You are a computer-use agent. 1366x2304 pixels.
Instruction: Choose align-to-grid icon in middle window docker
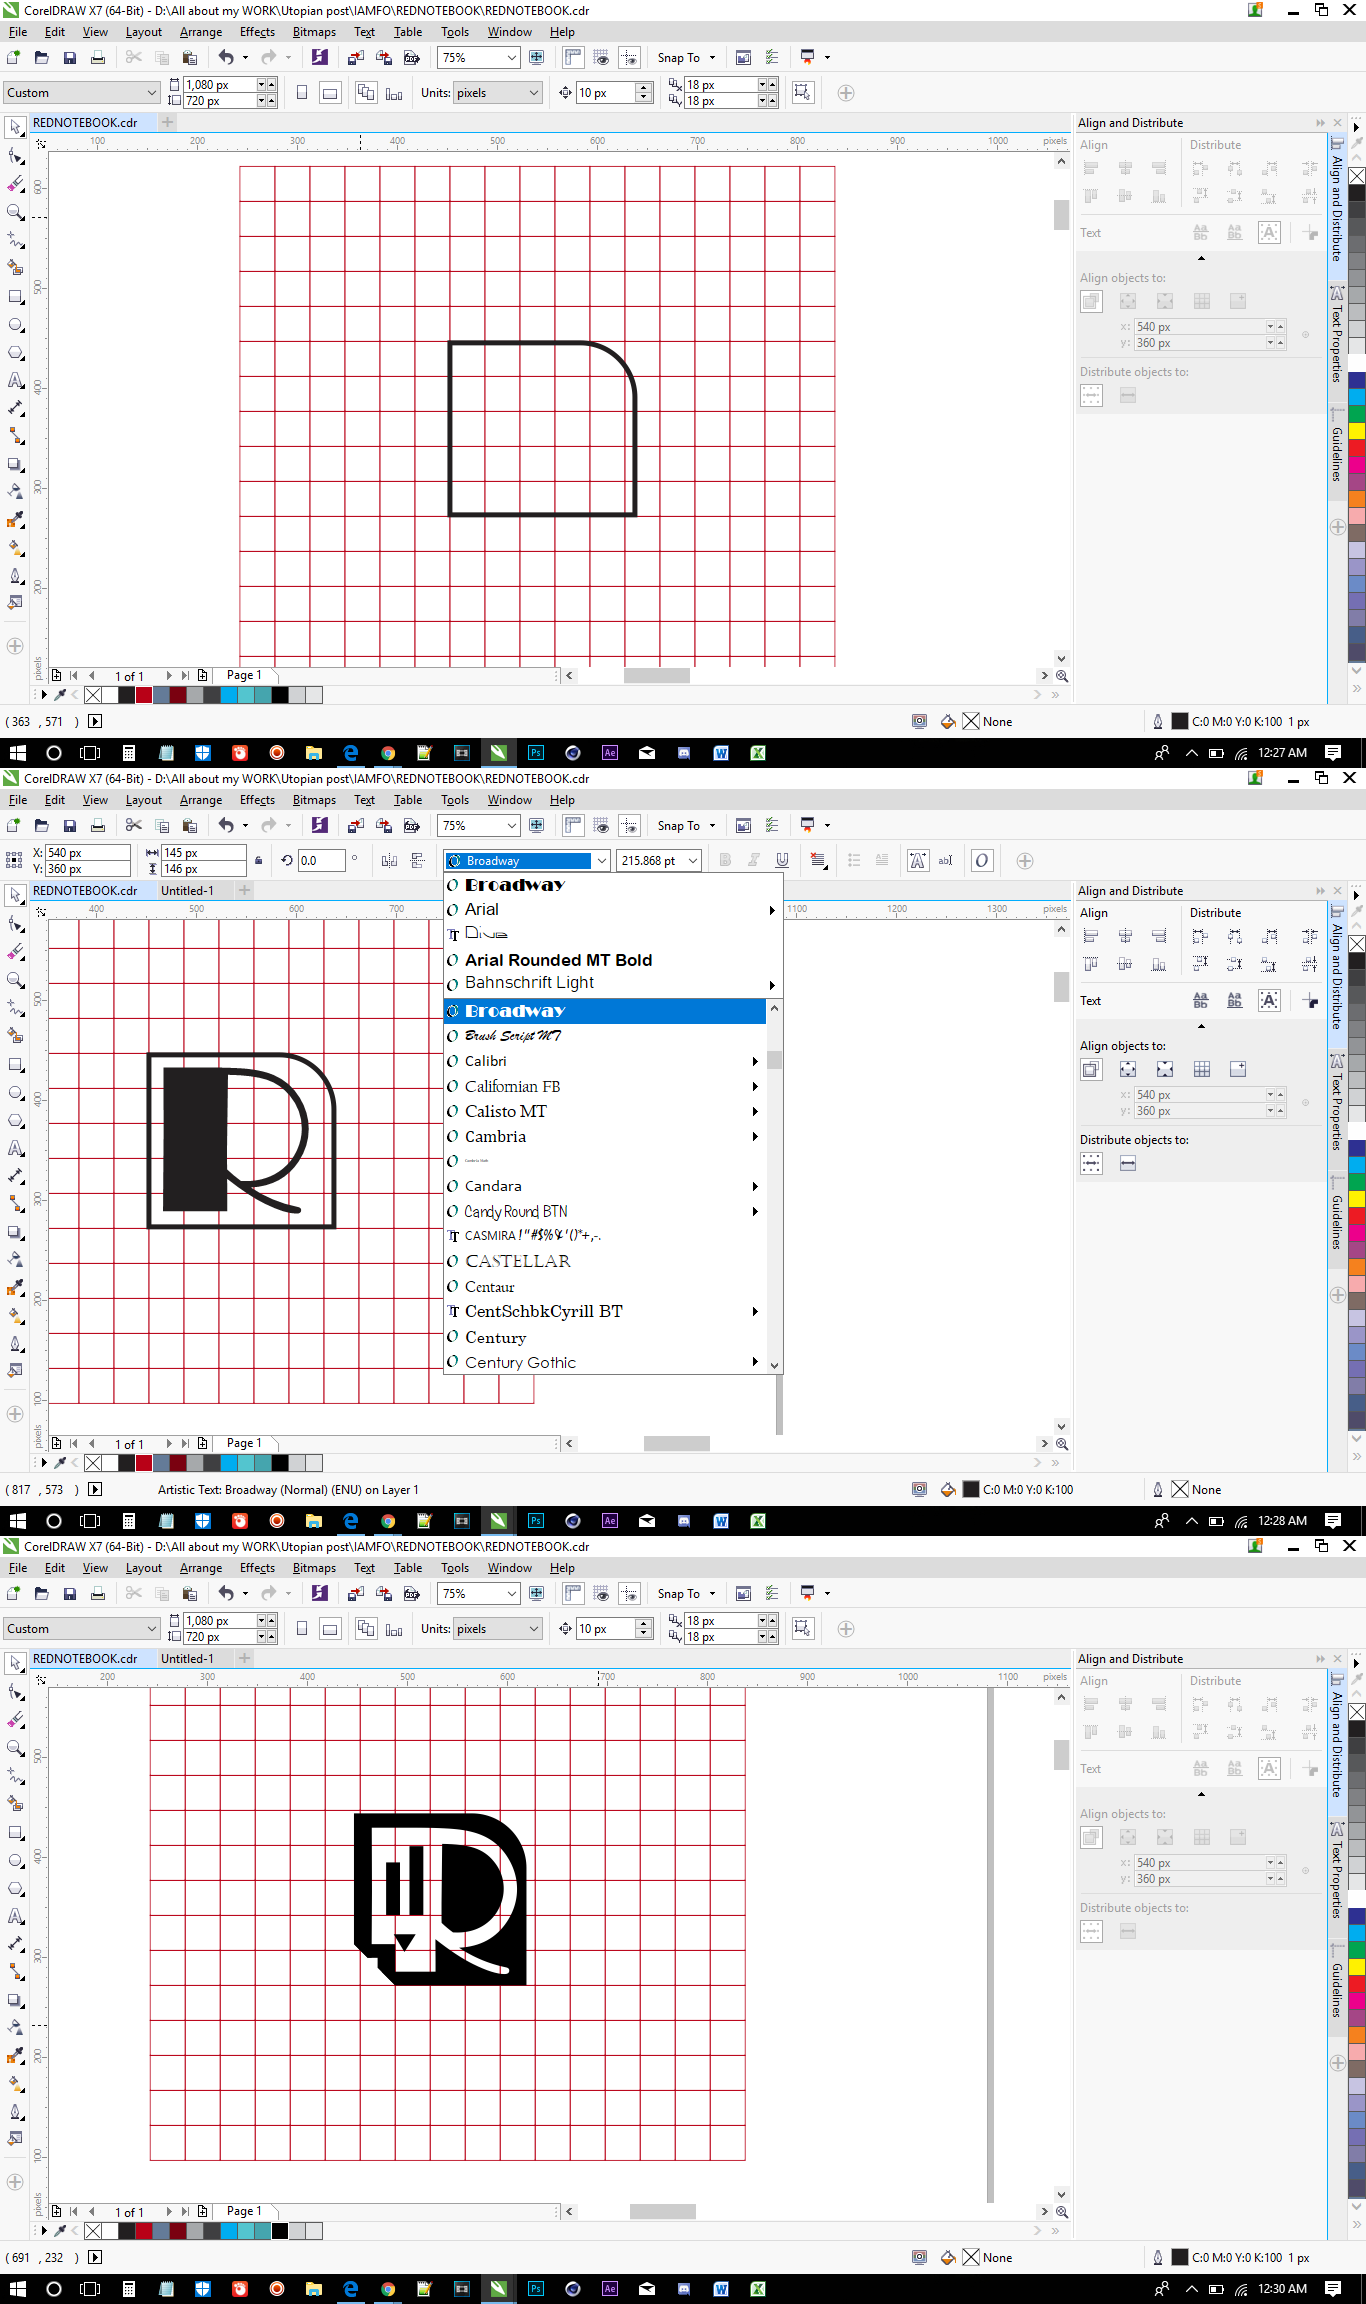[1202, 1069]
